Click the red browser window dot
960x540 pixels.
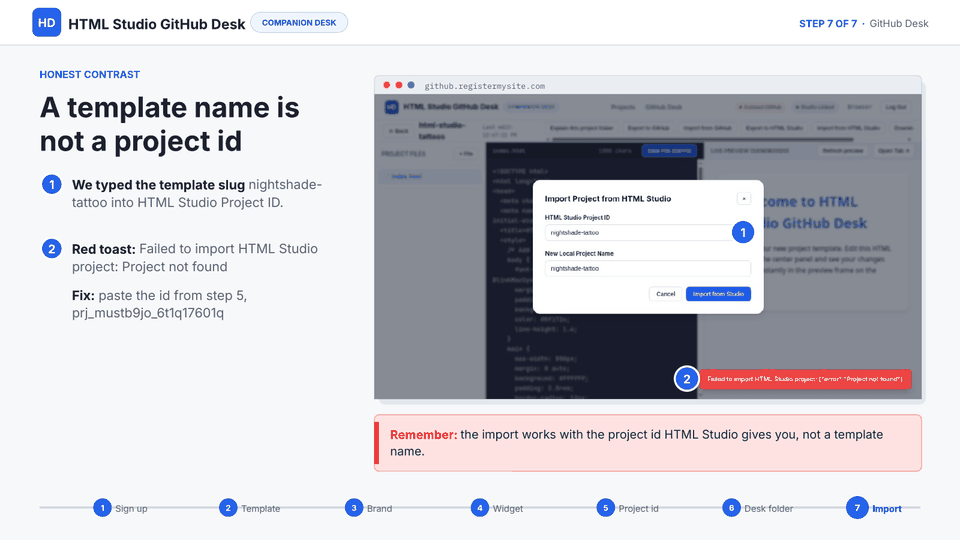pos(387,85)
